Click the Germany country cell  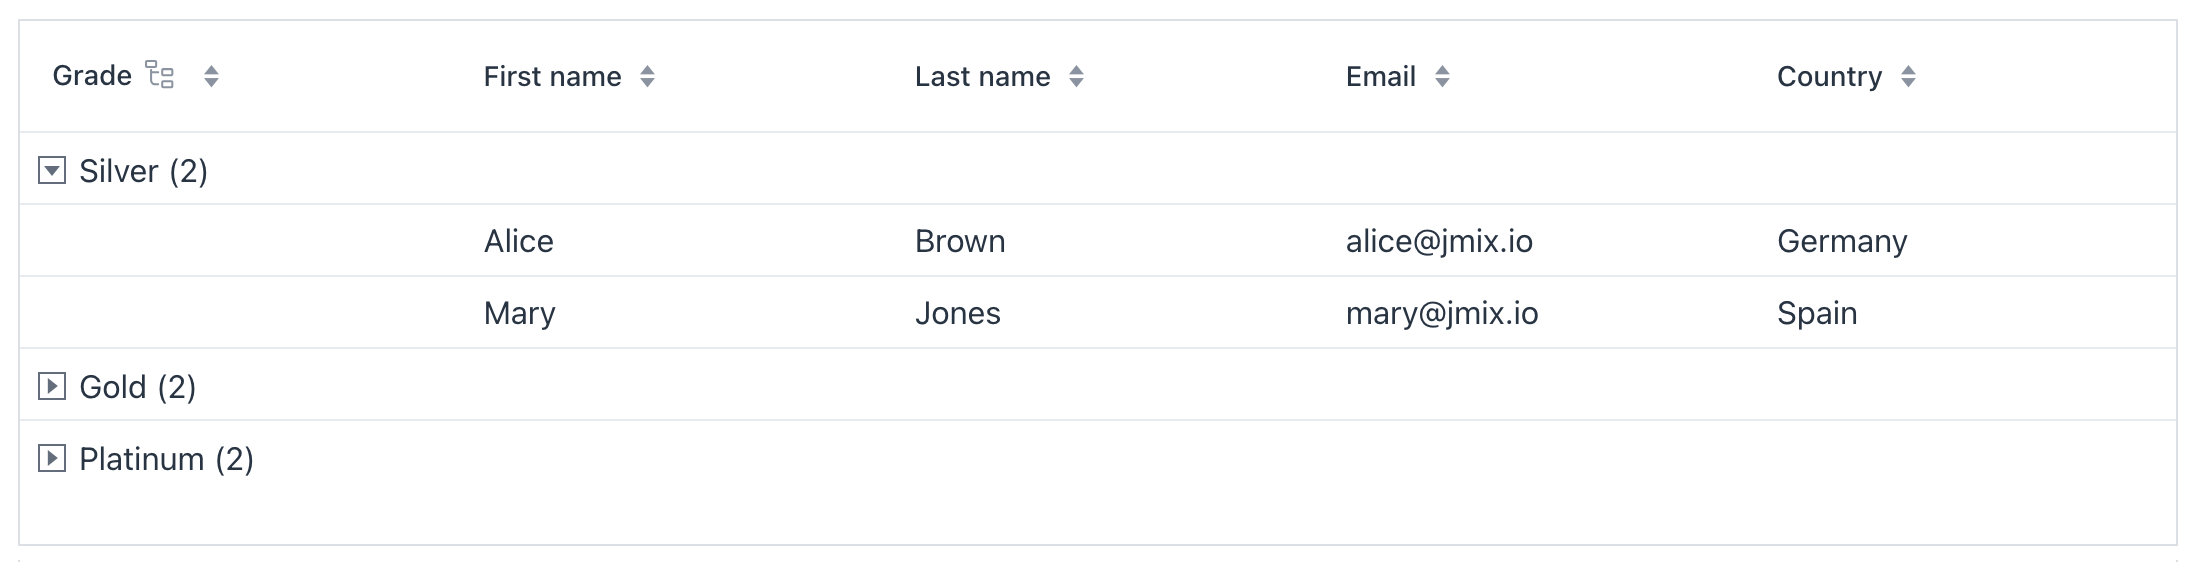[x=1841, y=241]
